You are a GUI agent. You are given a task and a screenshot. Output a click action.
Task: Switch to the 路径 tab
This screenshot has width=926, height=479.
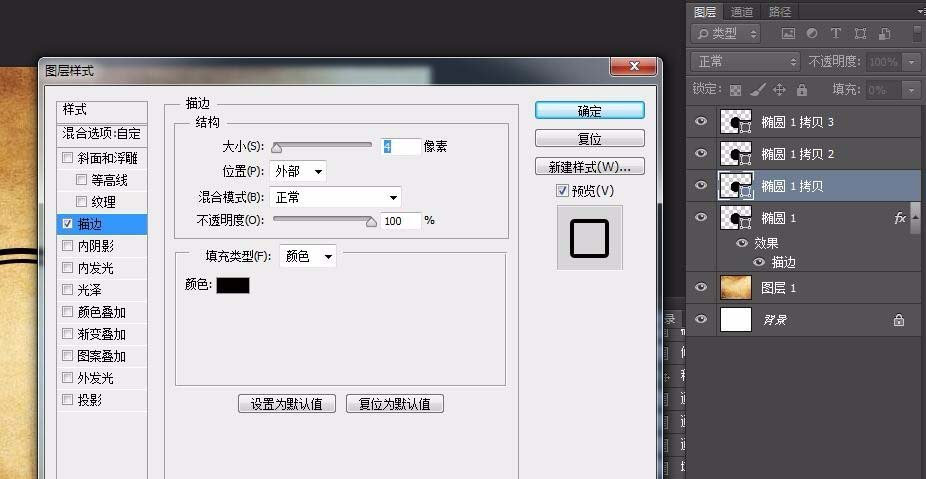pyautogui.click(x=780, y=11)
